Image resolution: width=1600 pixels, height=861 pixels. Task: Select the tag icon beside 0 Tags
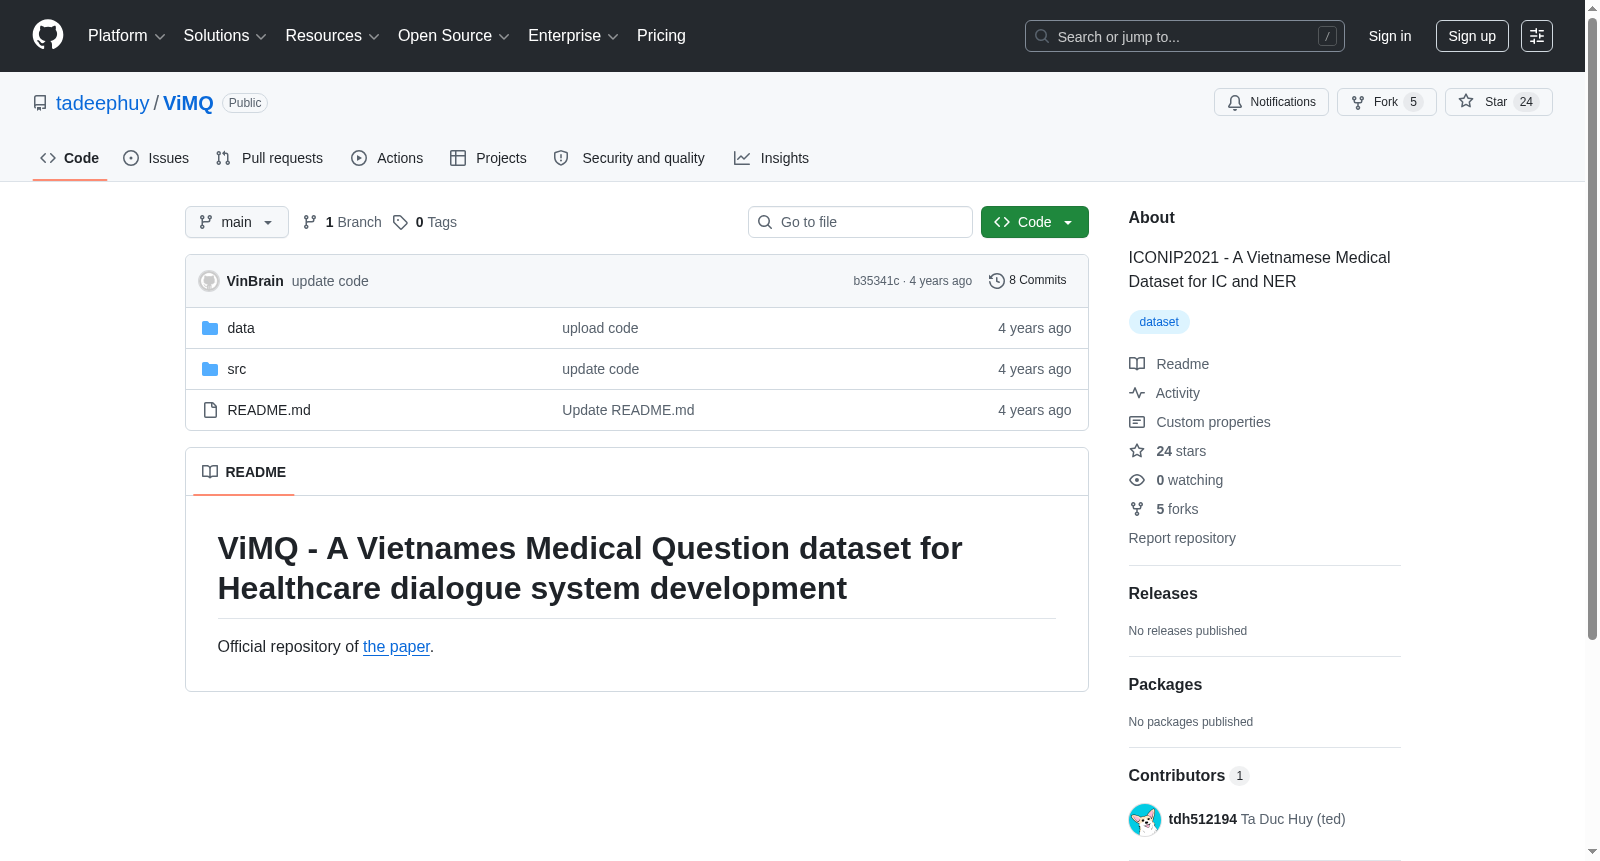coord(400,222)
